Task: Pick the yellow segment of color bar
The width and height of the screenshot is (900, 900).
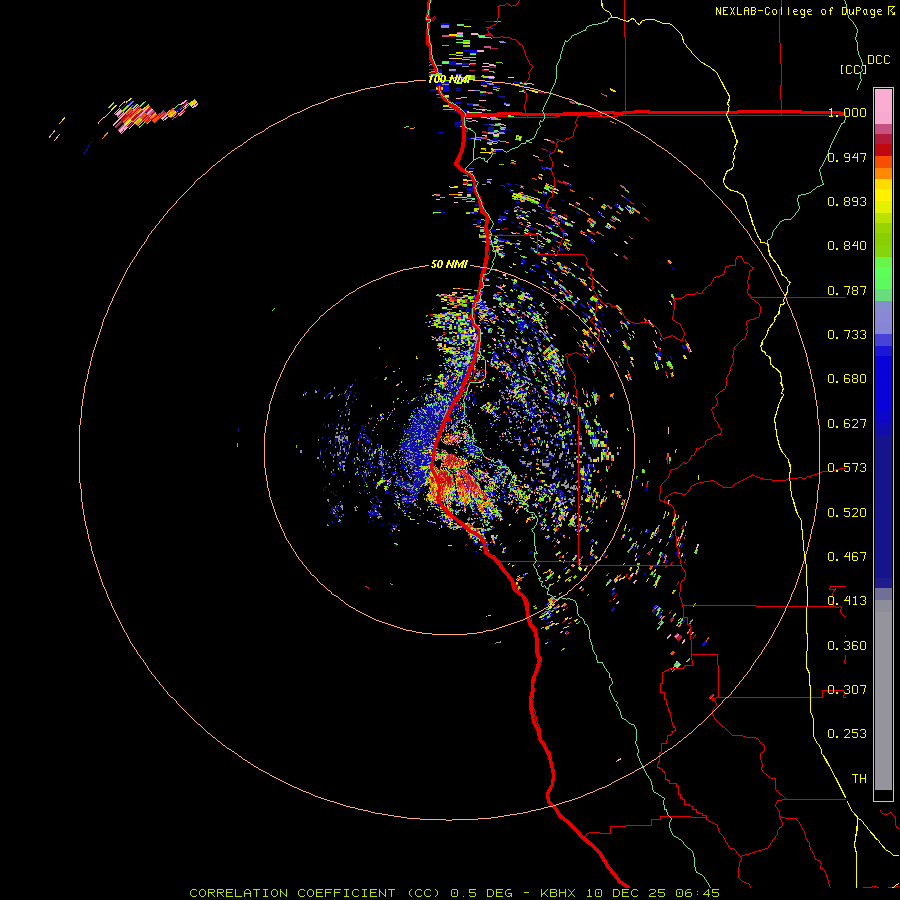Action: tap(883, 196)
